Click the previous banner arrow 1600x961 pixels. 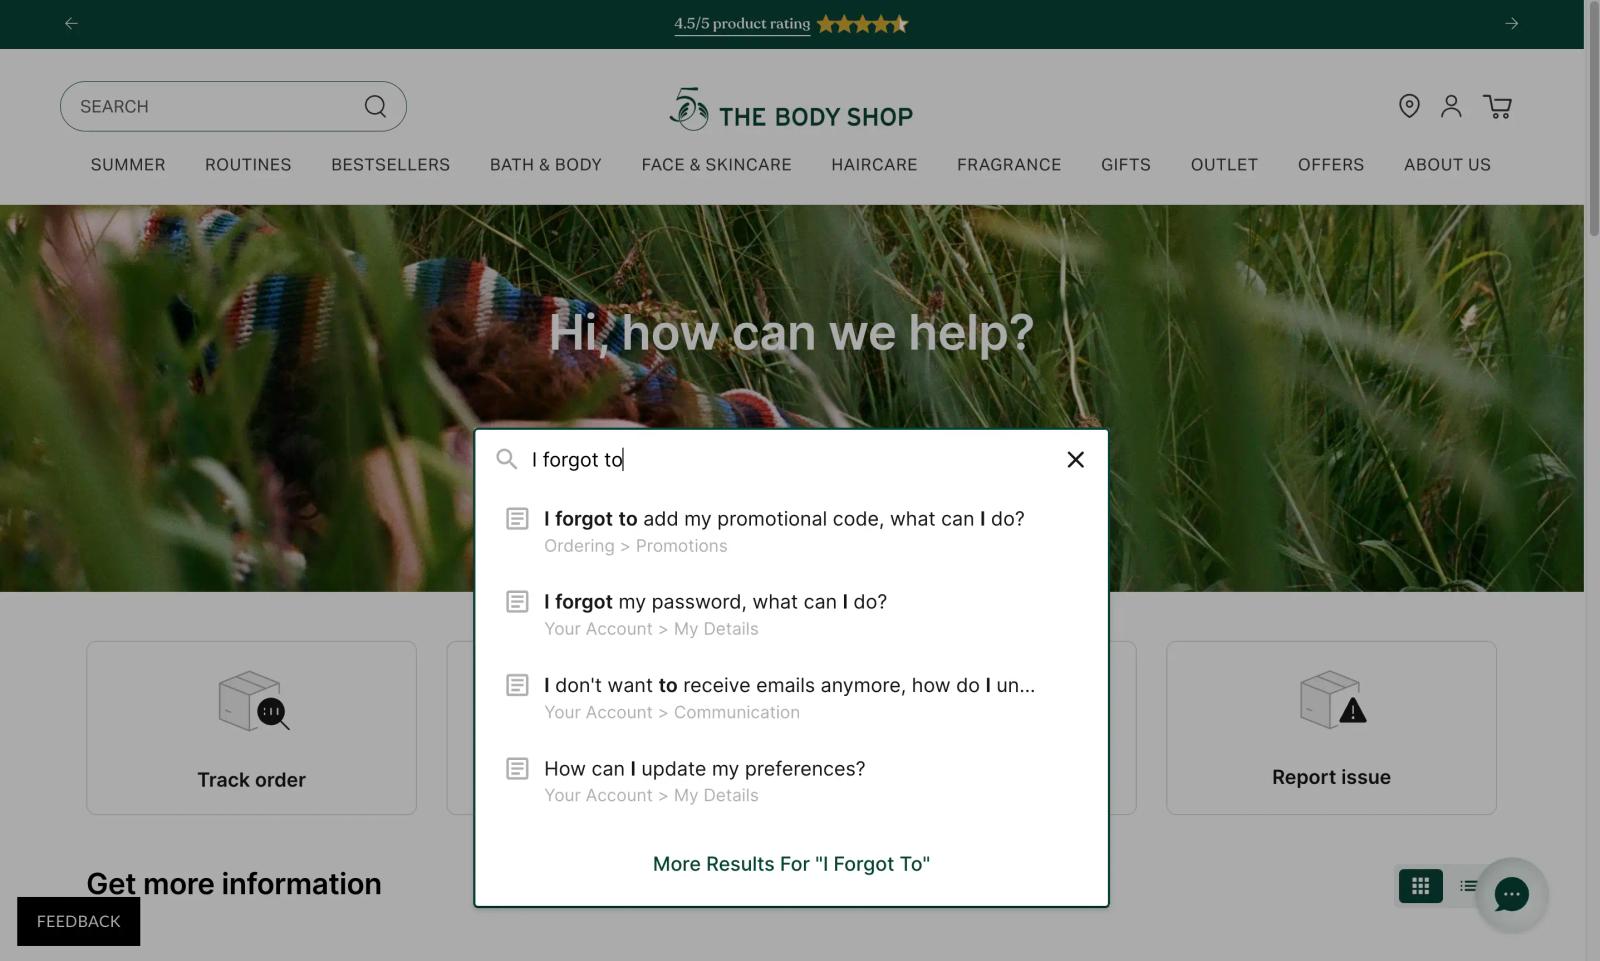pos(71,23)
